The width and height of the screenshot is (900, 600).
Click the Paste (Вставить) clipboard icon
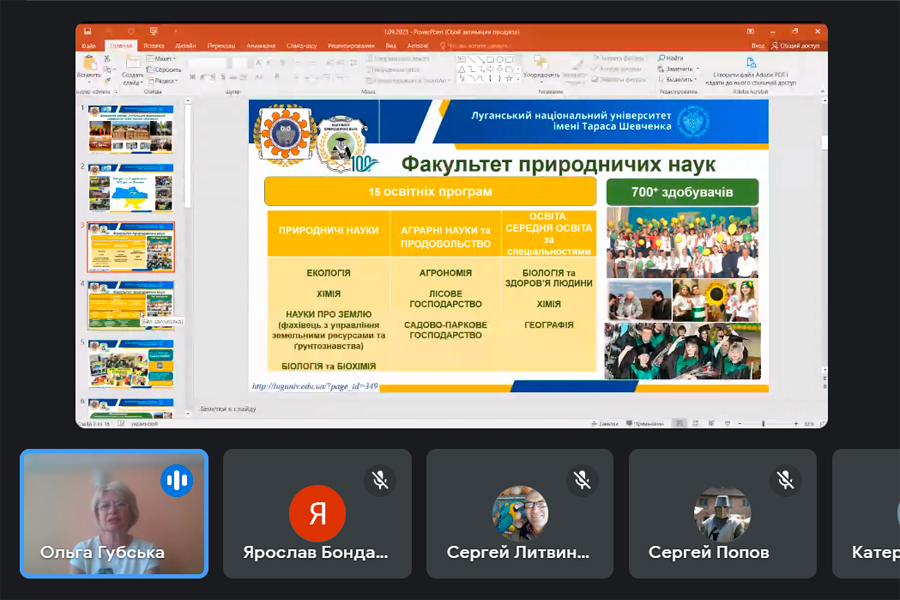89,64
